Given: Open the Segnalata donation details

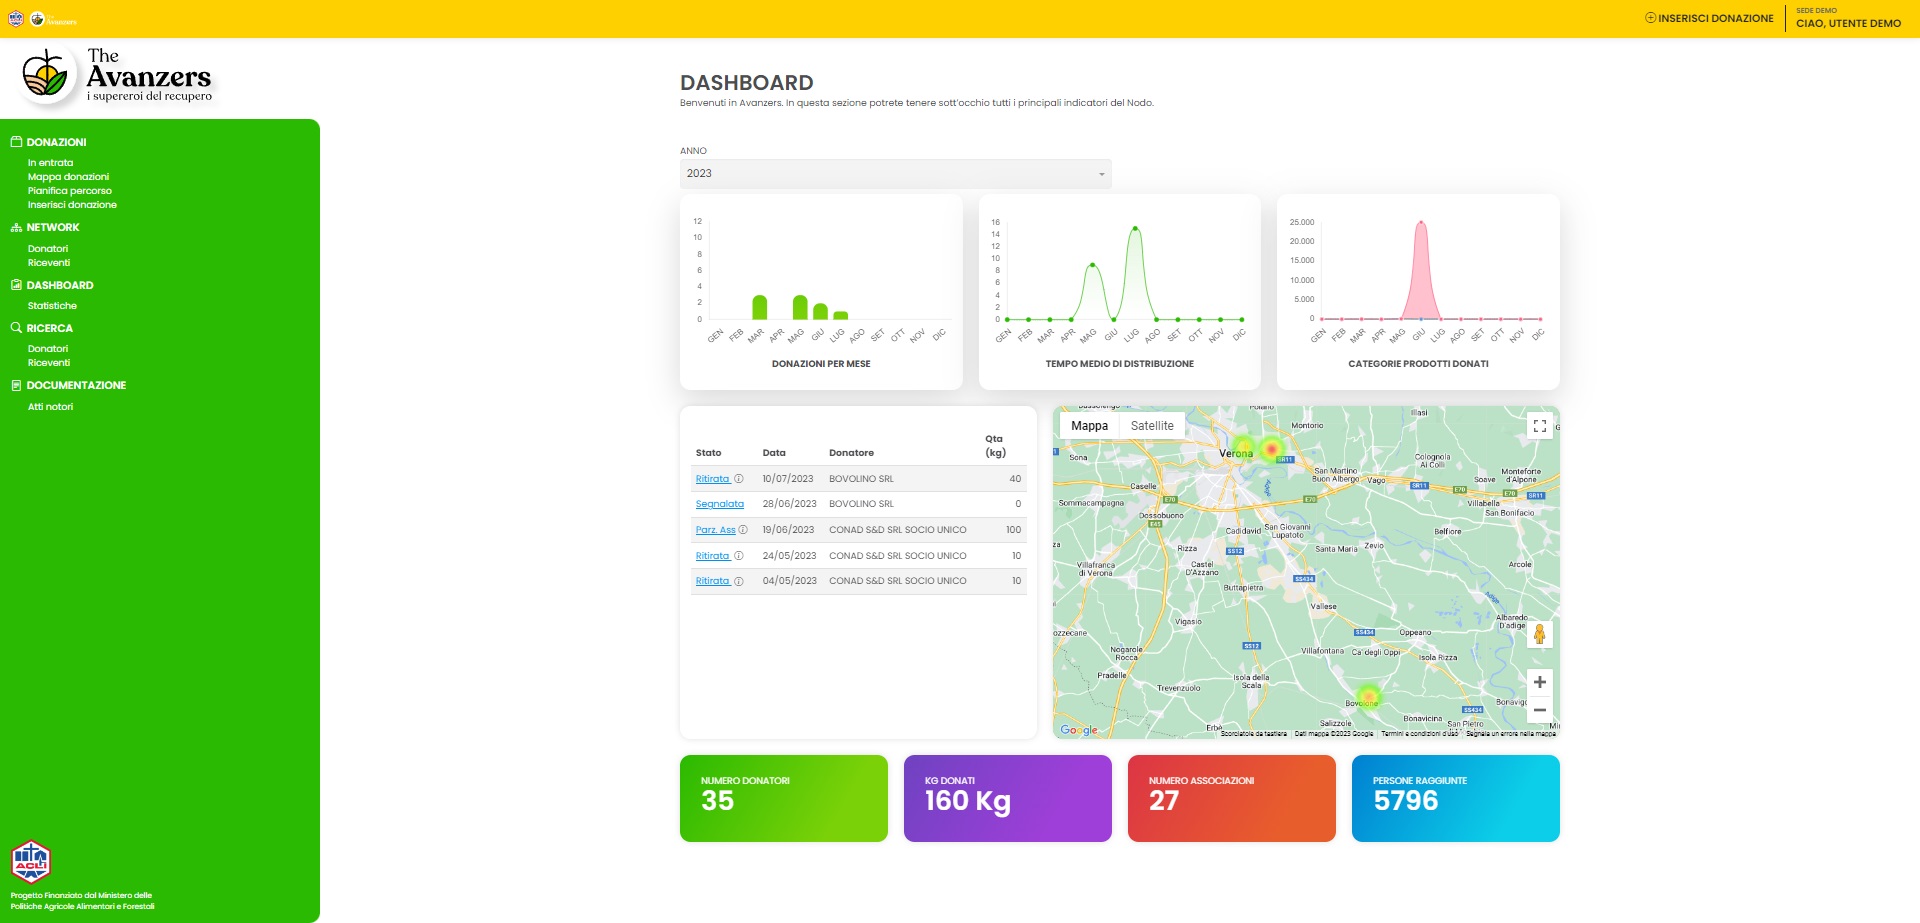Looking at the screenshot, I should (x=719, y=504).
